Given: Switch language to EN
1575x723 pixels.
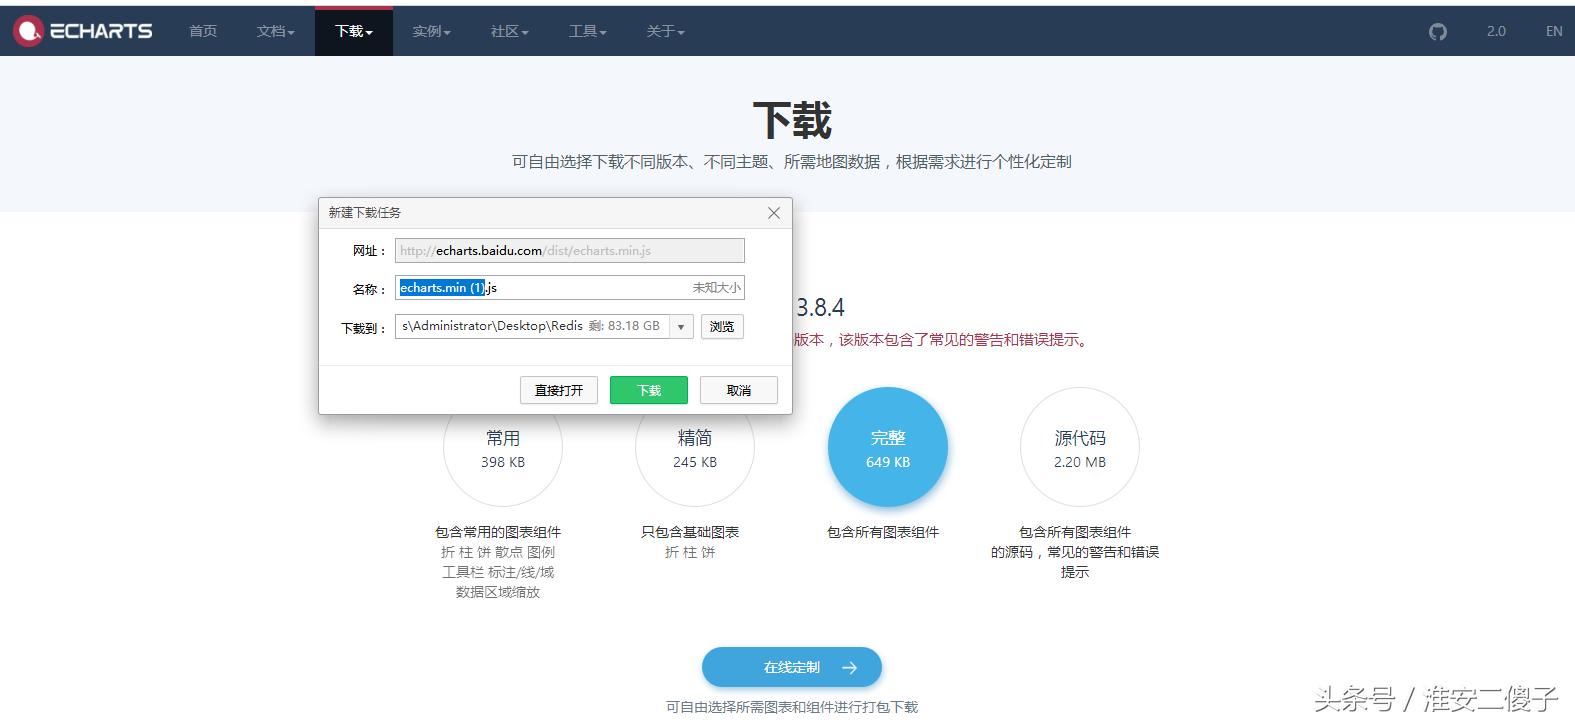Looking at the screenshot, I should 1554,31.
